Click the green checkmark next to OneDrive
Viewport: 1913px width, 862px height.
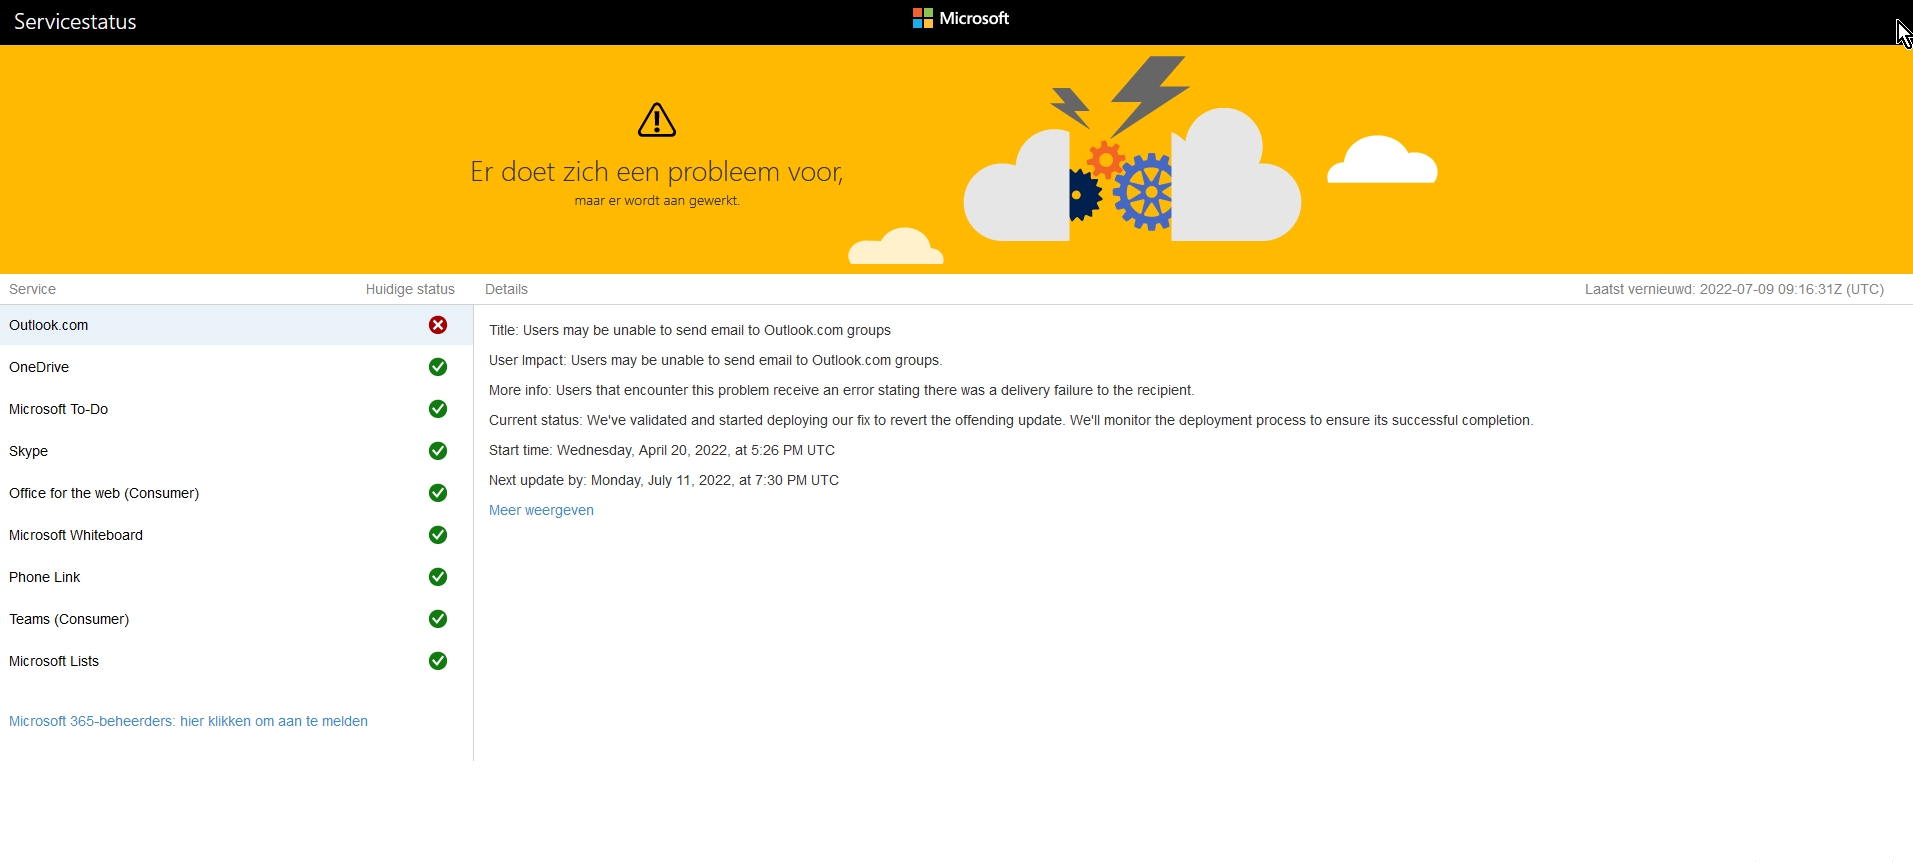(438, 367)
